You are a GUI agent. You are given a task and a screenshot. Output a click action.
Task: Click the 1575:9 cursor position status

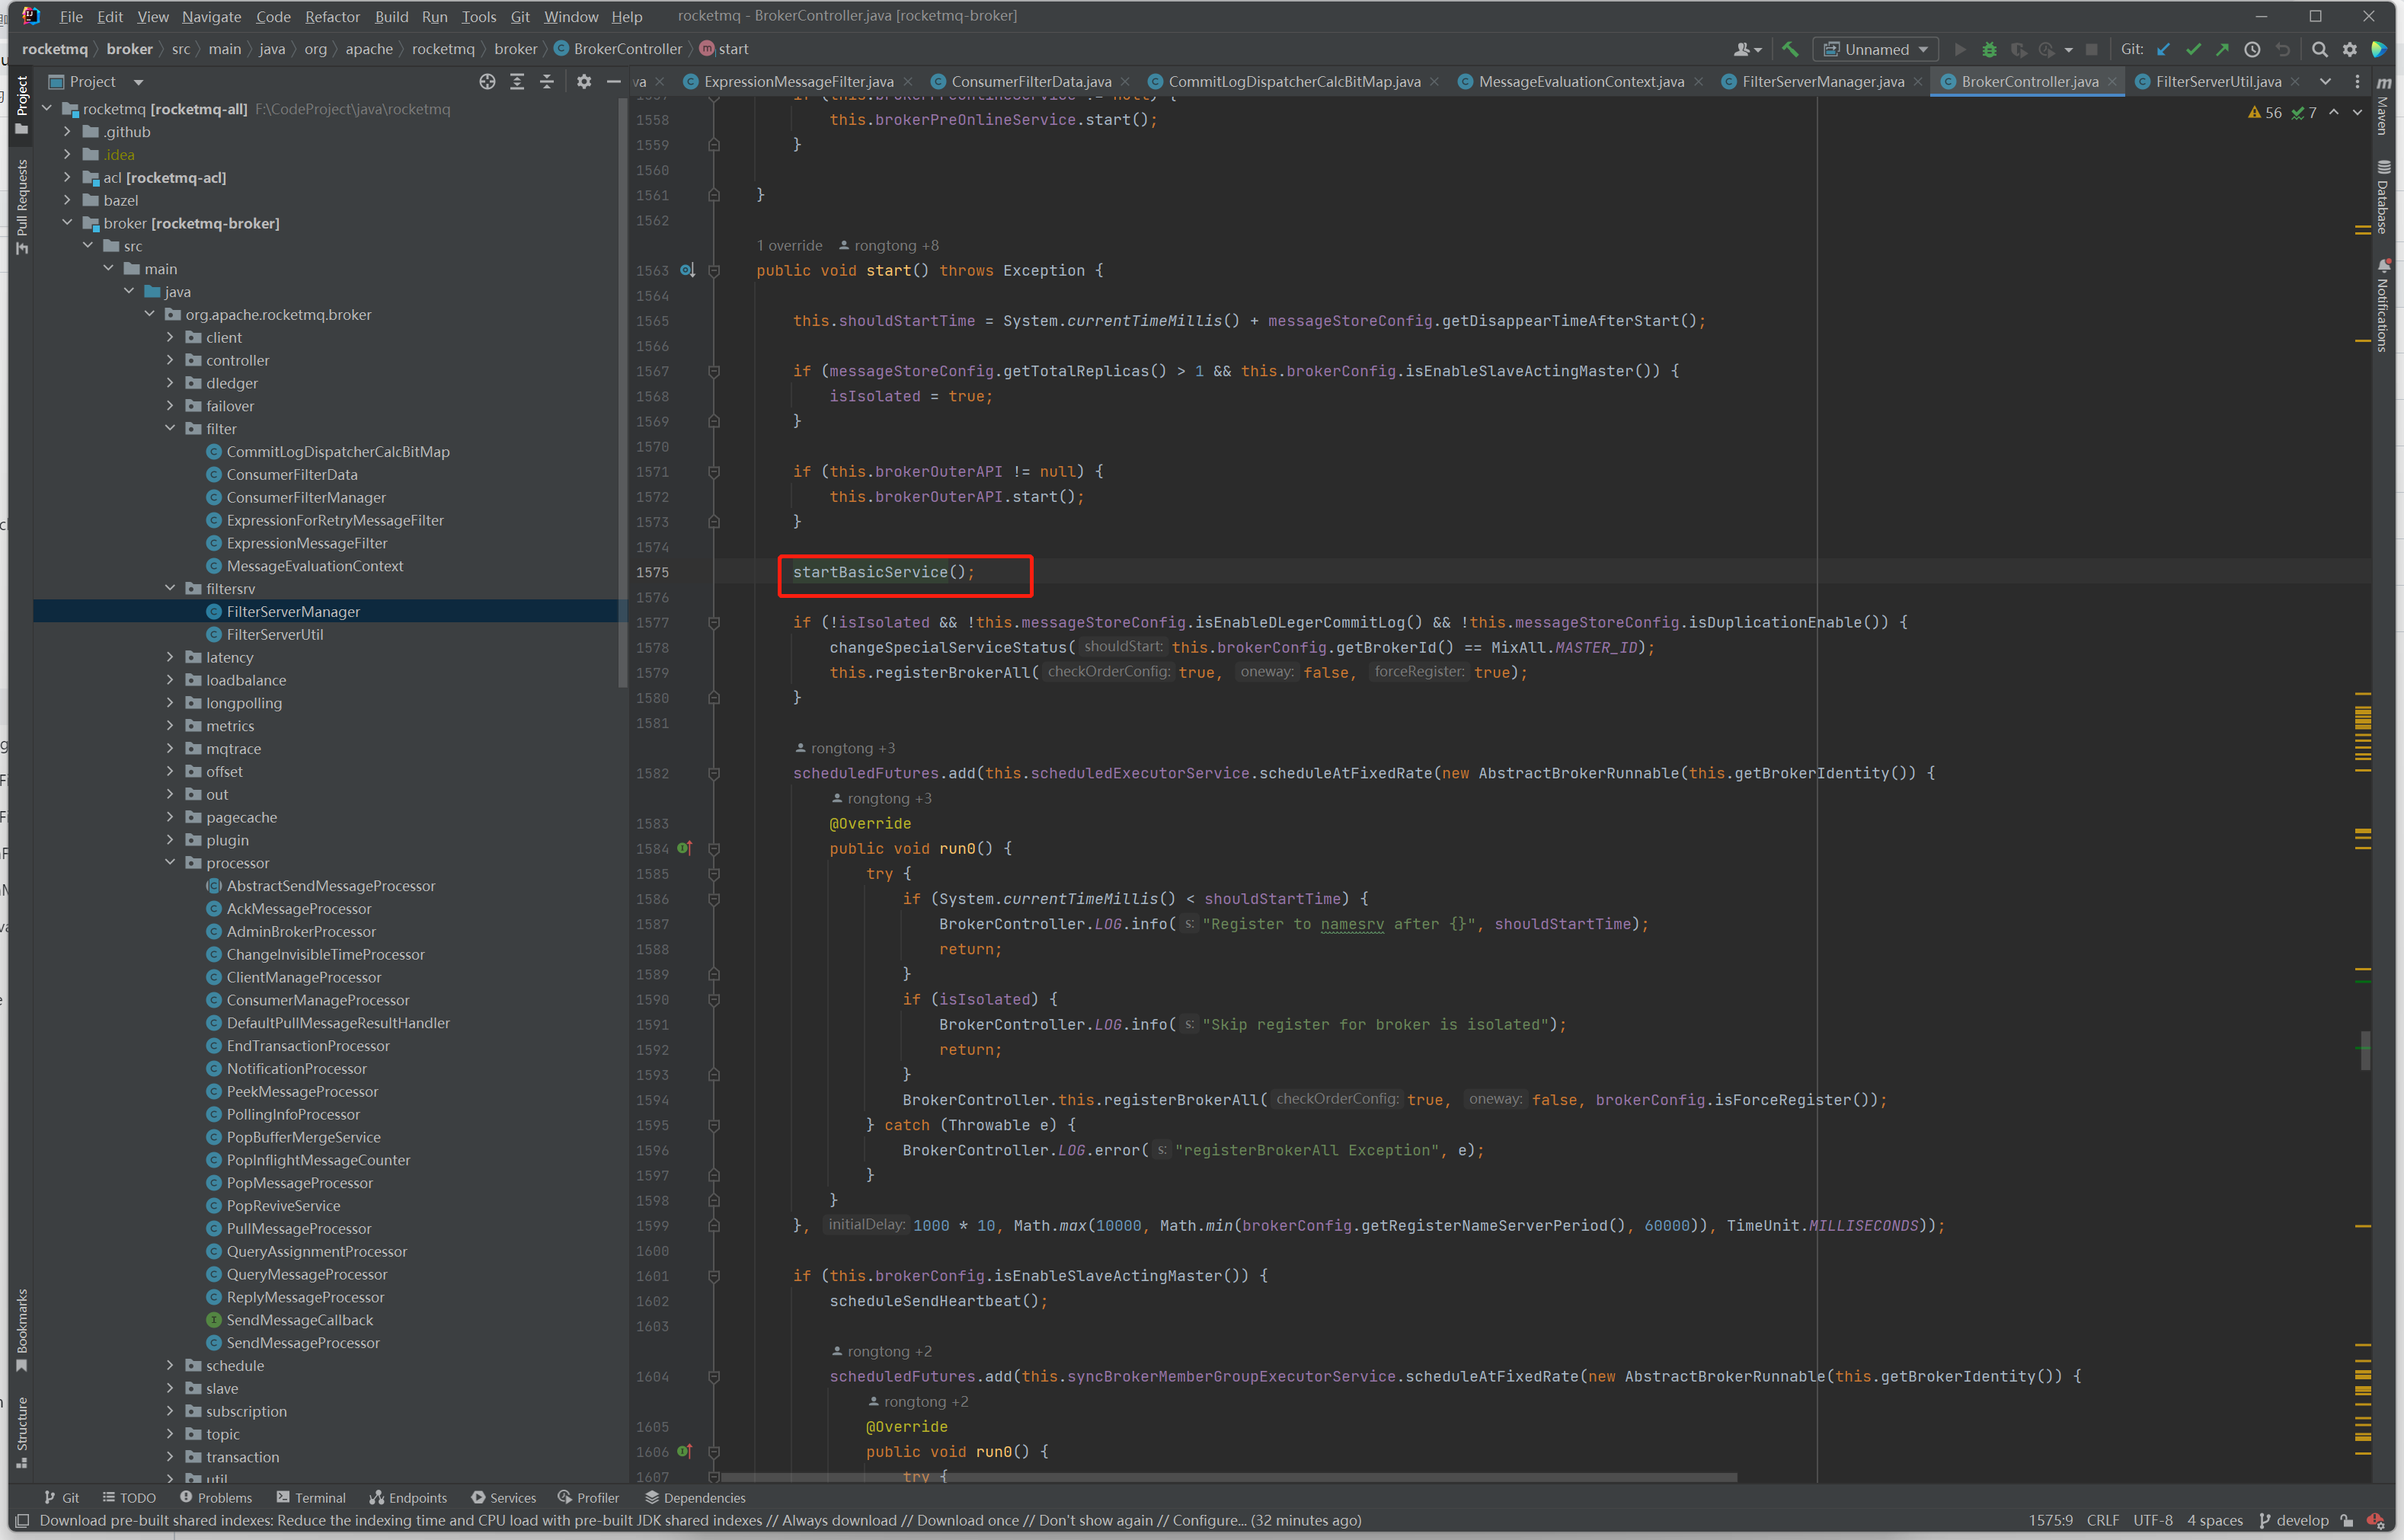pyautogui.click(x=2050, y=1520)
